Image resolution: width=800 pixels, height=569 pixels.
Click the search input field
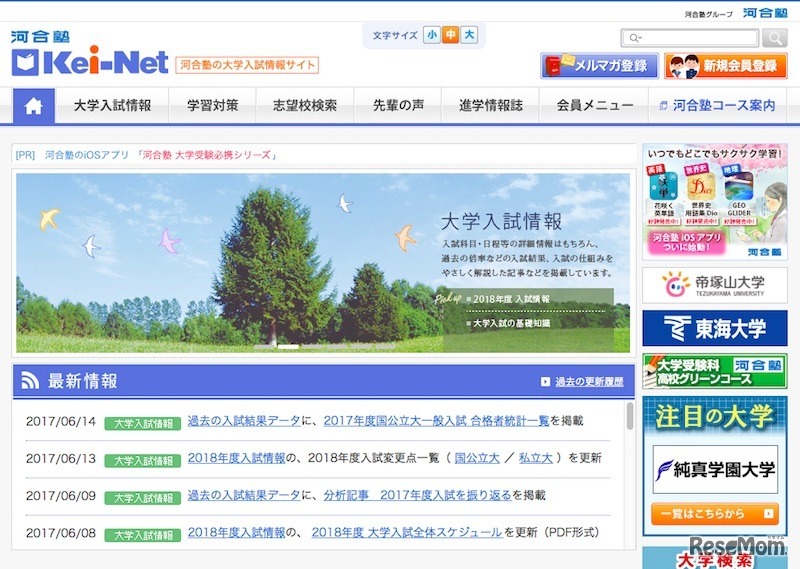click(689, 38)
